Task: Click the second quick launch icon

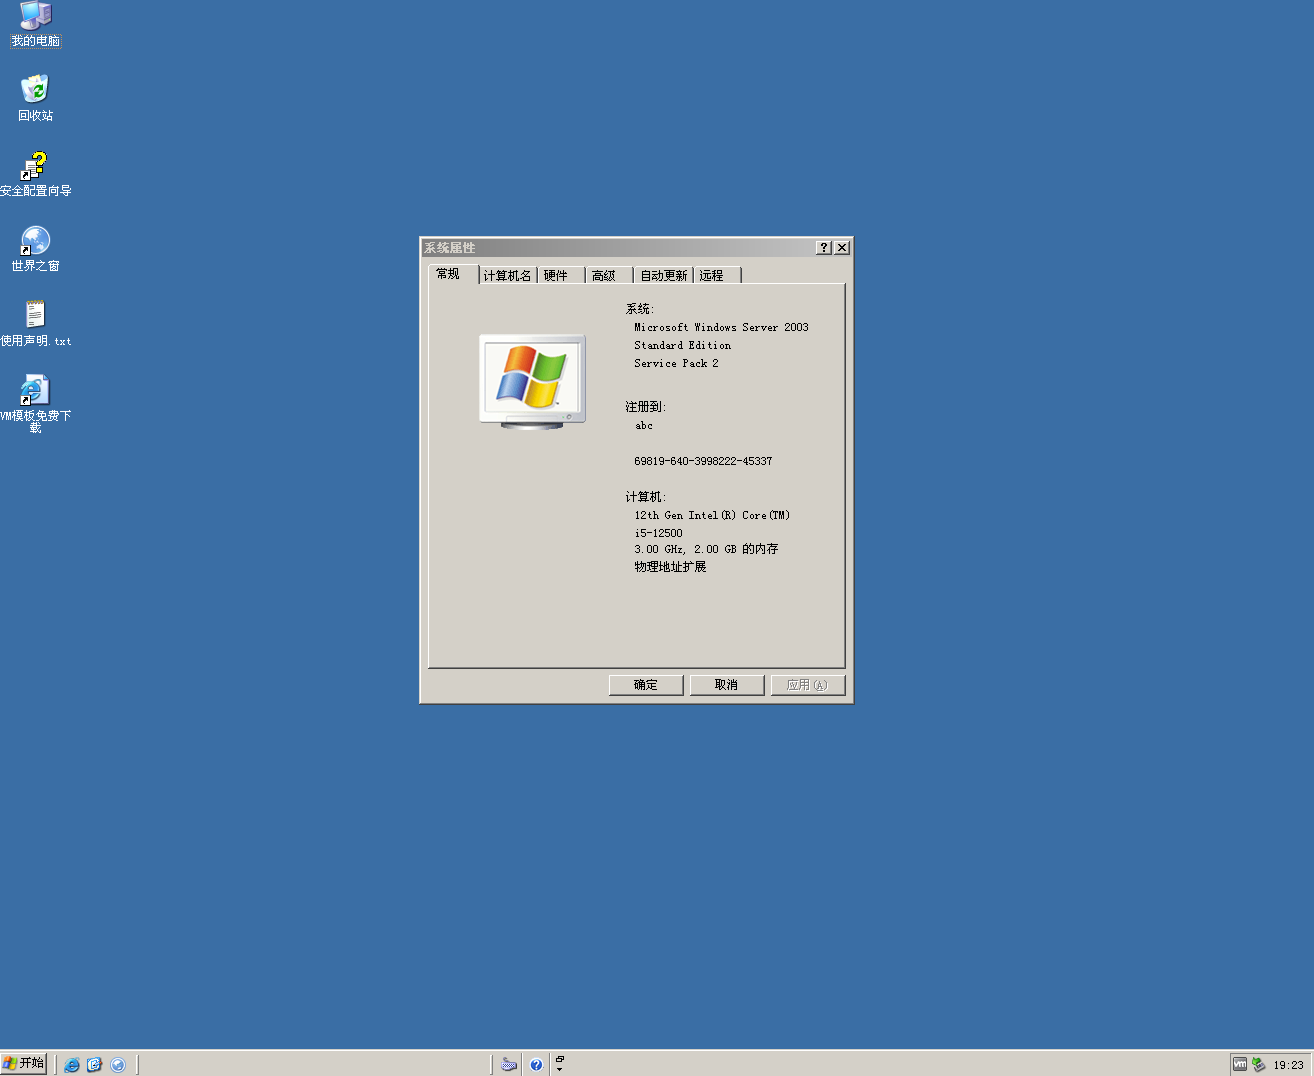Action: 95,1065
